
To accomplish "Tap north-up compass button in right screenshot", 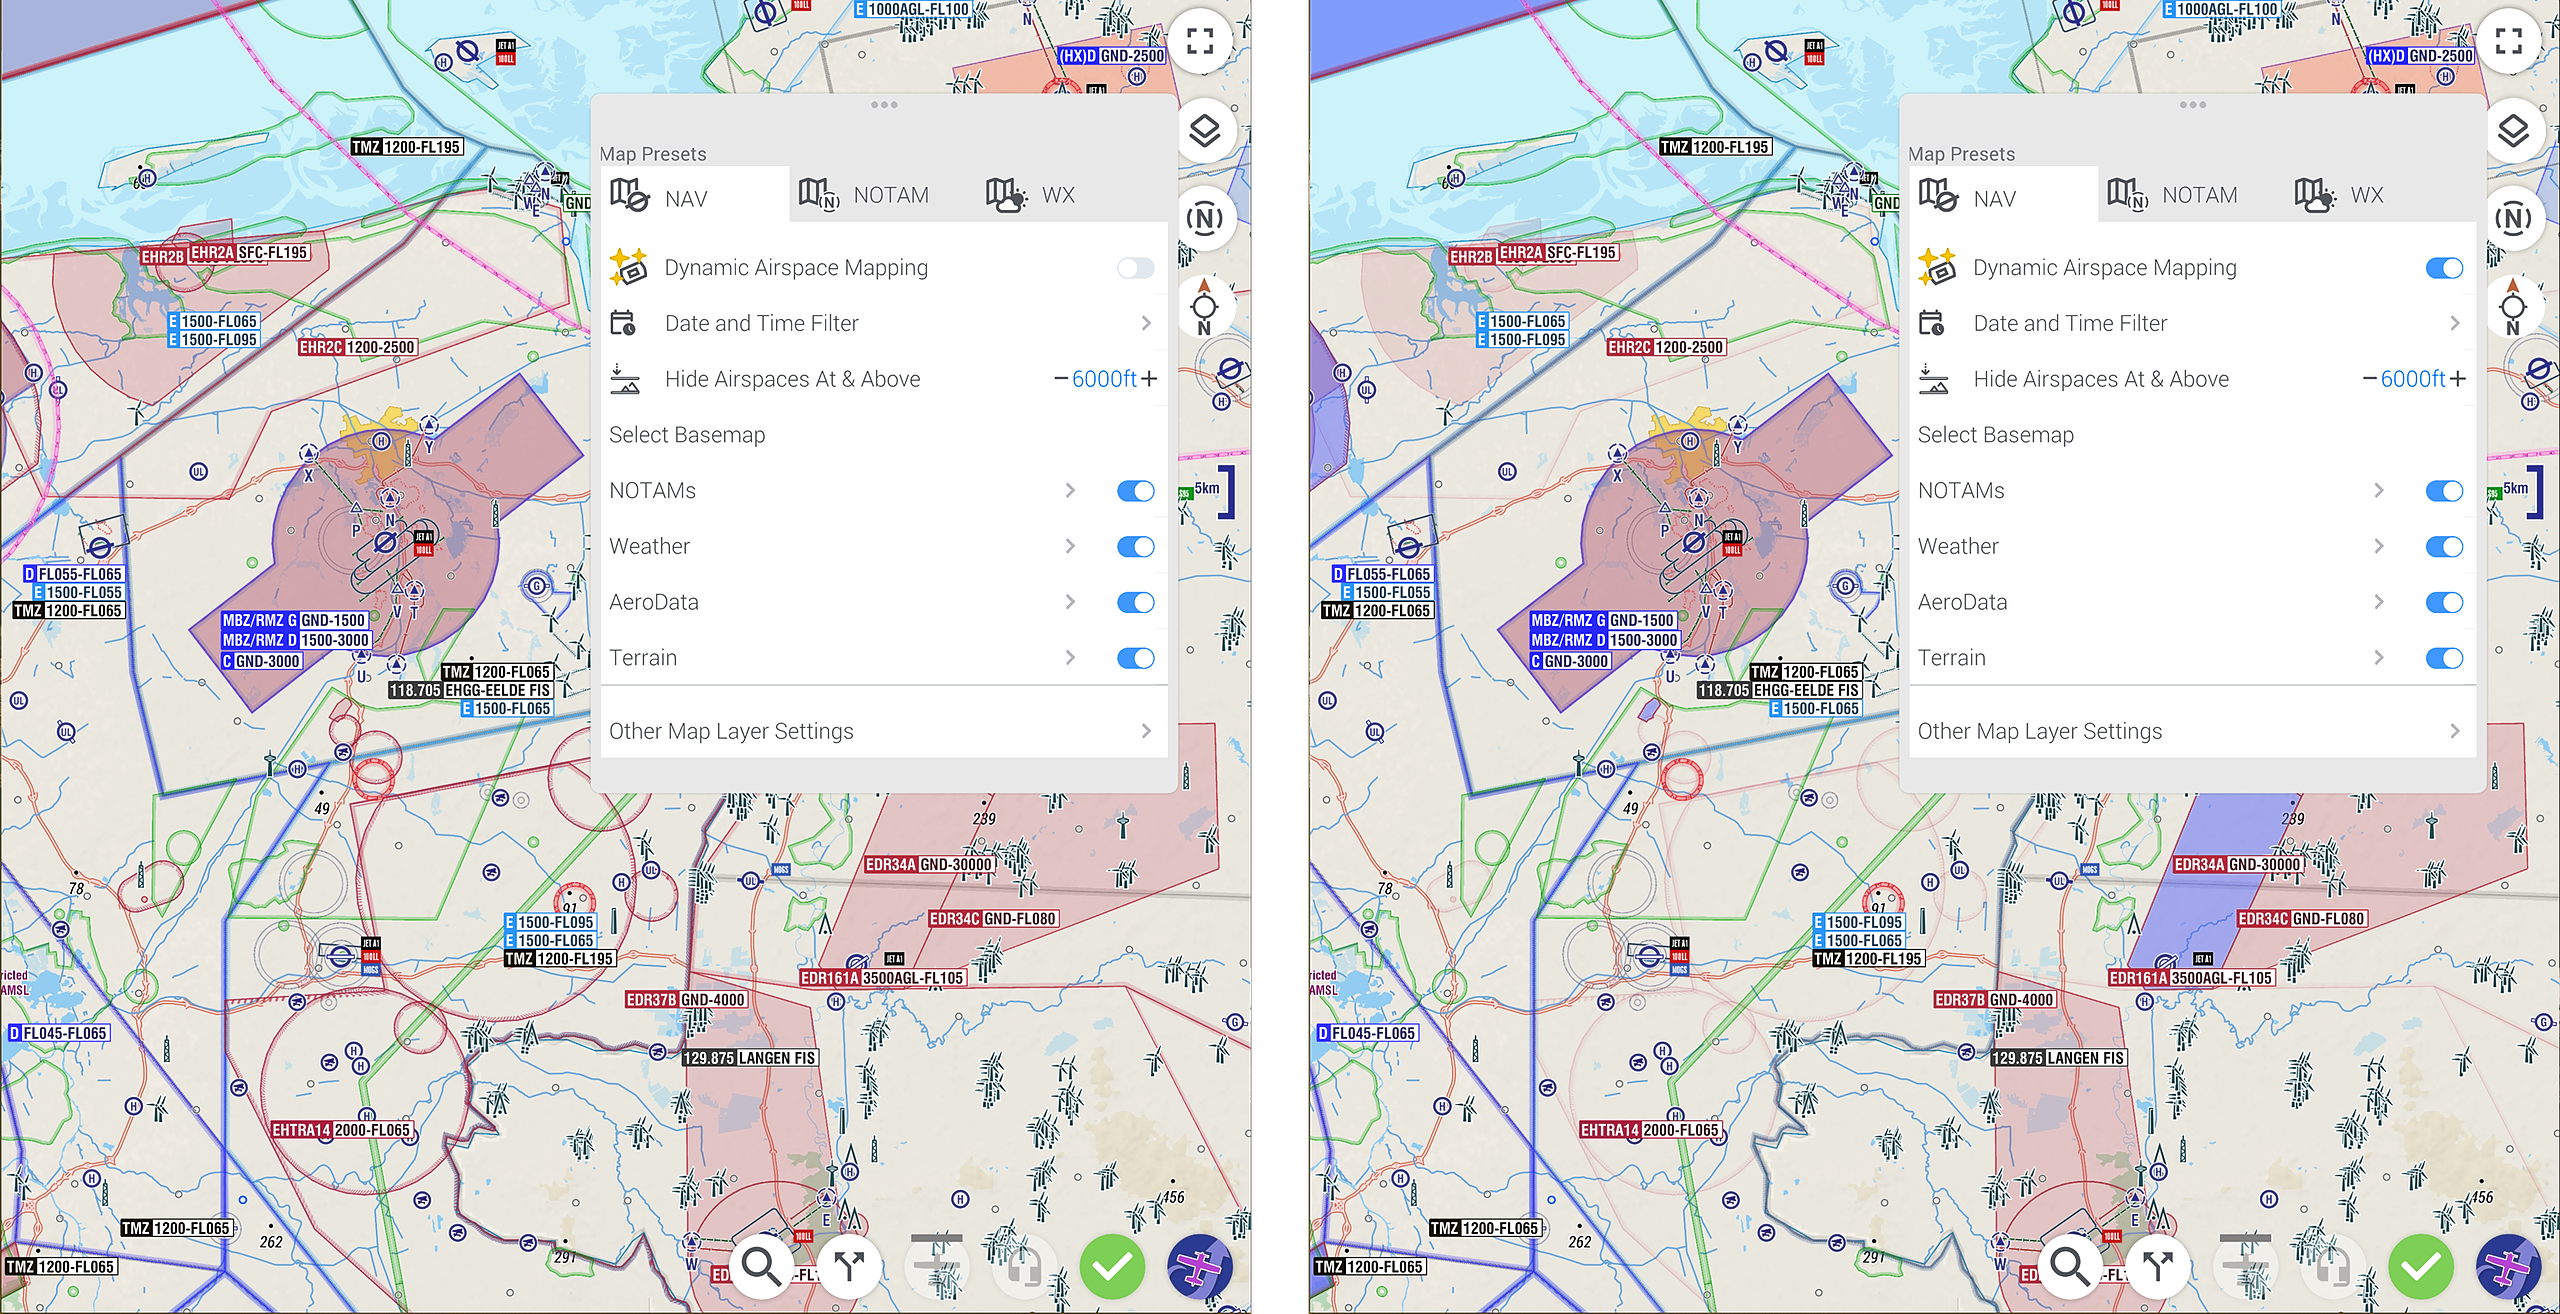I will (x=2513, y=306).
